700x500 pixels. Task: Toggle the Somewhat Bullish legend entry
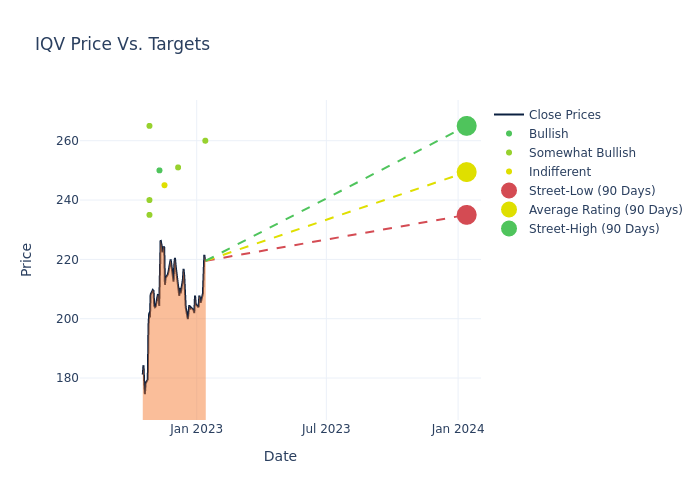pos(582,153)
